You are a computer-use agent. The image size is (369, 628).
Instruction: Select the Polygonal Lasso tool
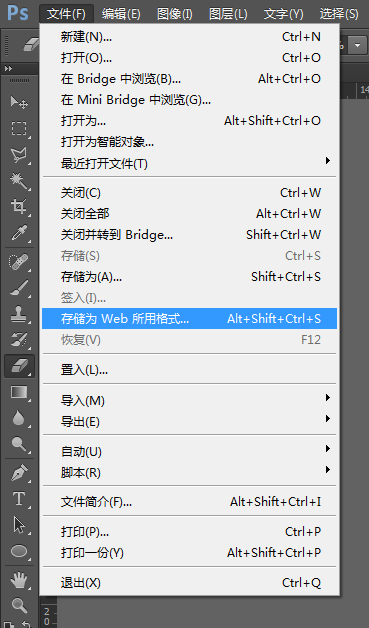(x=19, y=155)
